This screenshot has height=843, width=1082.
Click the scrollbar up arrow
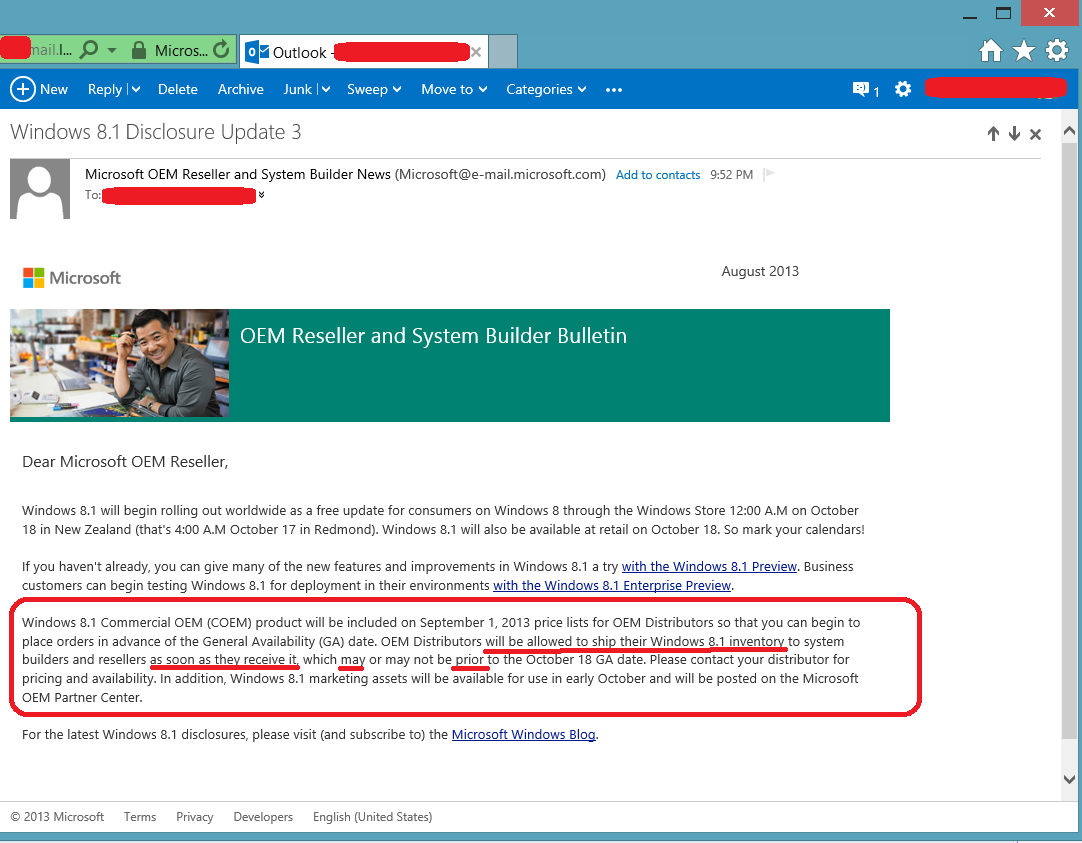tap(1069, 130)
